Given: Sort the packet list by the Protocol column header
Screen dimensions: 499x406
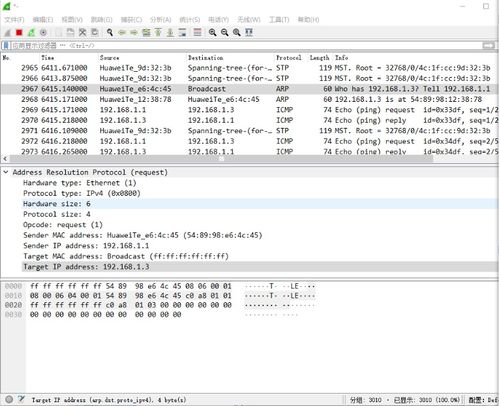Looking at the screenshot, I should 289,58.
